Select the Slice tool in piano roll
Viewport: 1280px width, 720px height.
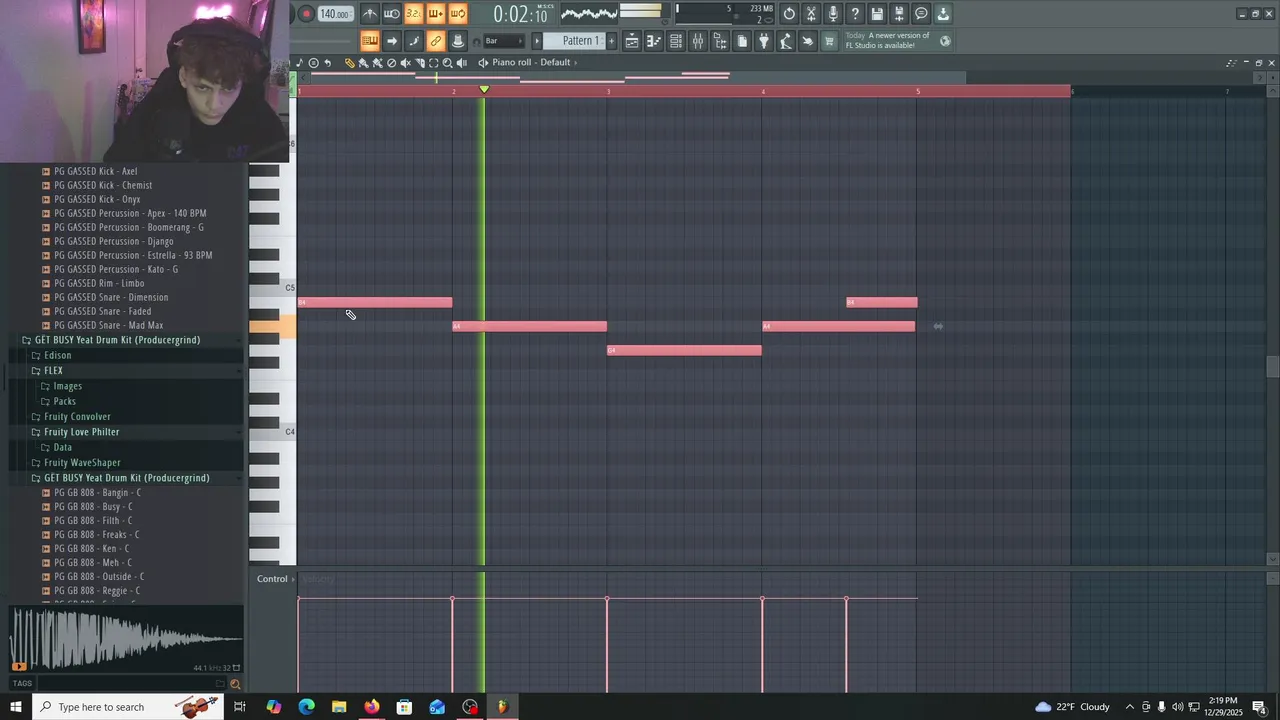click(420, 62)
